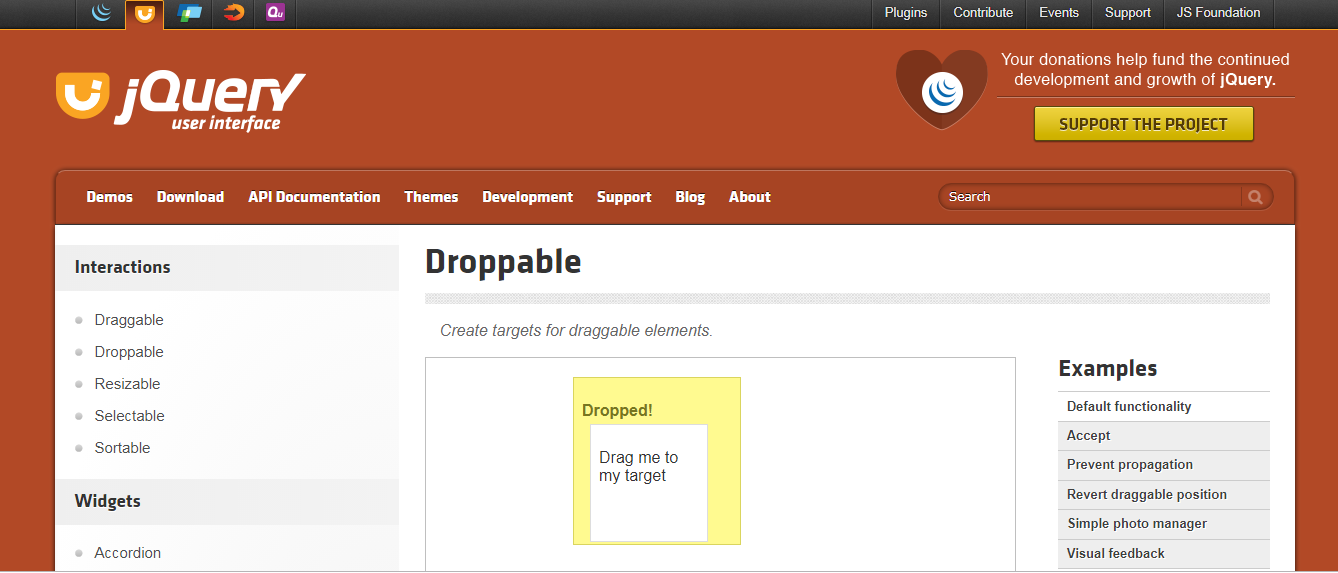This screenshot has height=573, width=1338.
Task: Open the jQuery core project icon
Action: [x=101, y=13]
